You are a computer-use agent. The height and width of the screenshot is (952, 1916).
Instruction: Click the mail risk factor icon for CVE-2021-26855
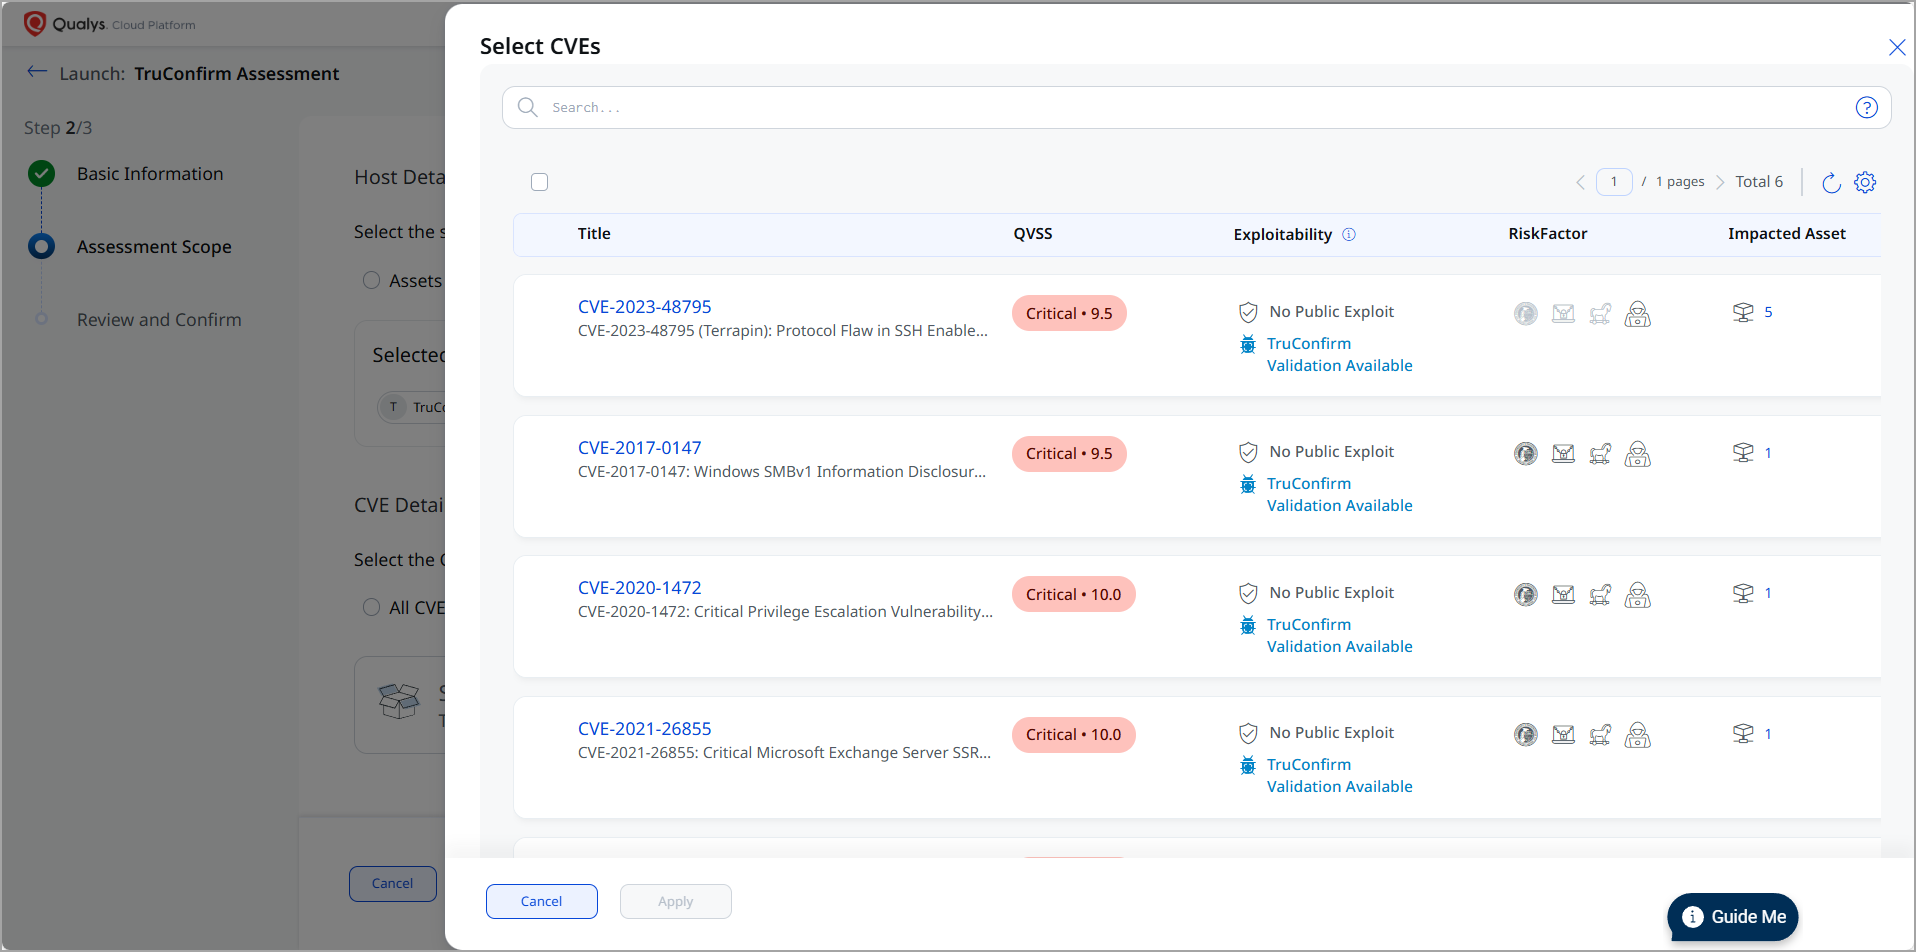coord(1563,735)
